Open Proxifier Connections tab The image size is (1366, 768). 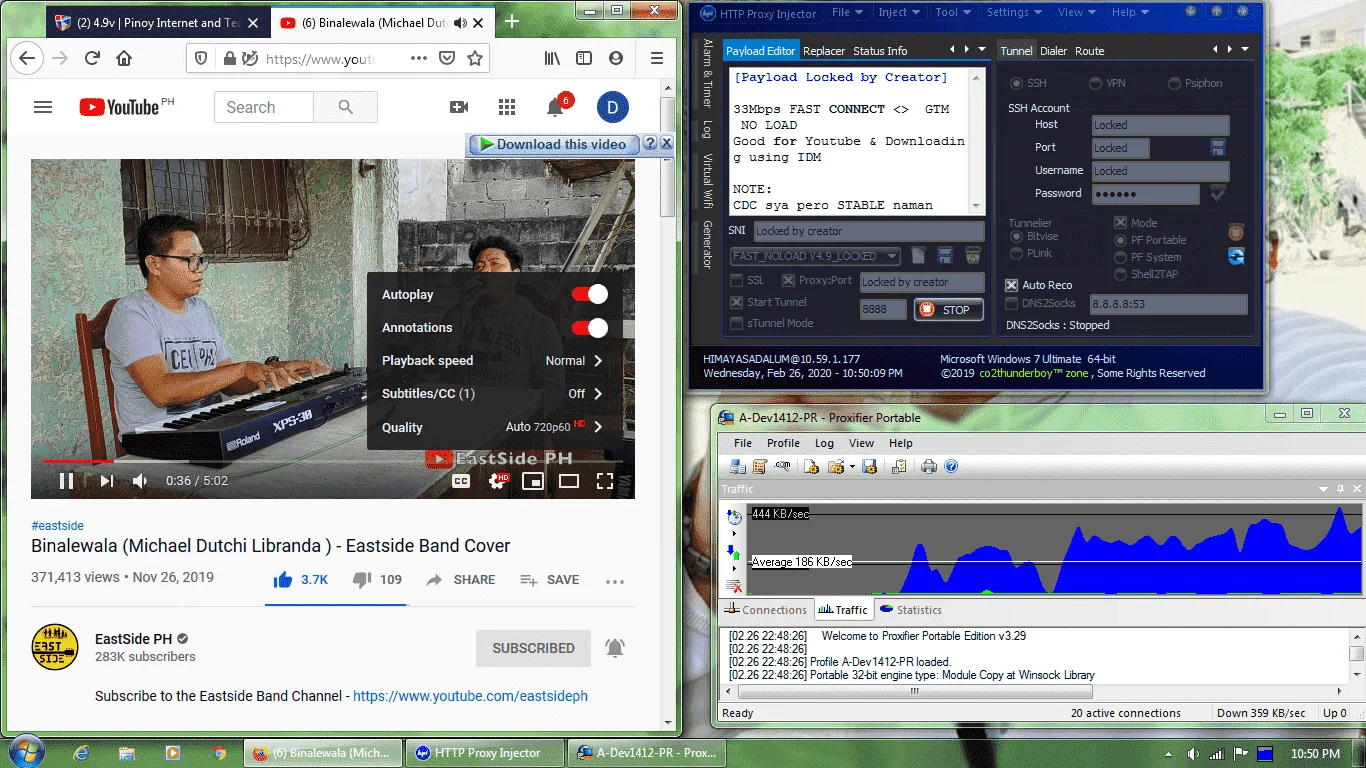(x=765, y=610)
